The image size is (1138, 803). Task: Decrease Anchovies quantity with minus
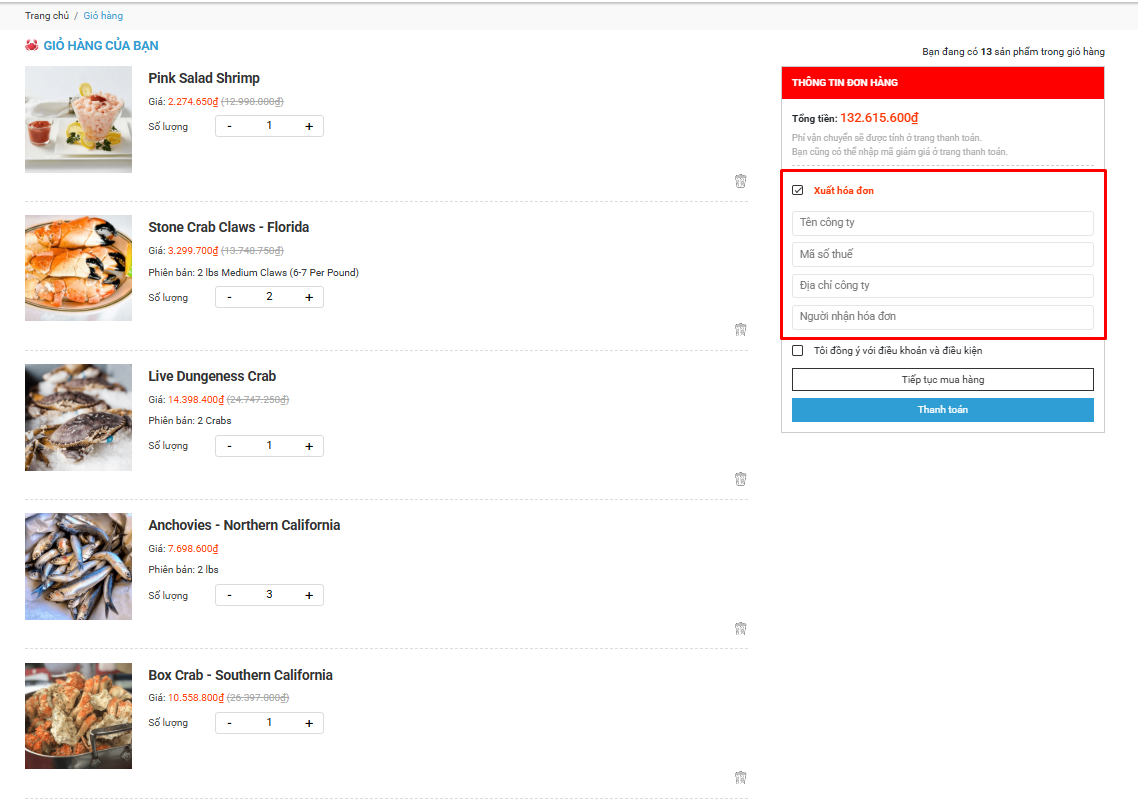229,595
